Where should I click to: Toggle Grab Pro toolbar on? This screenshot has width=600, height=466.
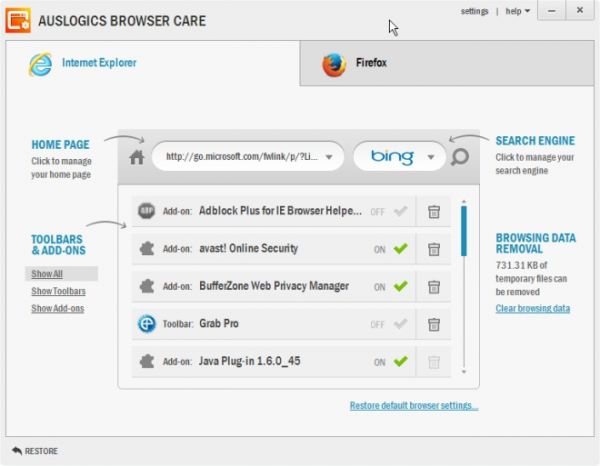pyautogui.click(x=401, y=324)
